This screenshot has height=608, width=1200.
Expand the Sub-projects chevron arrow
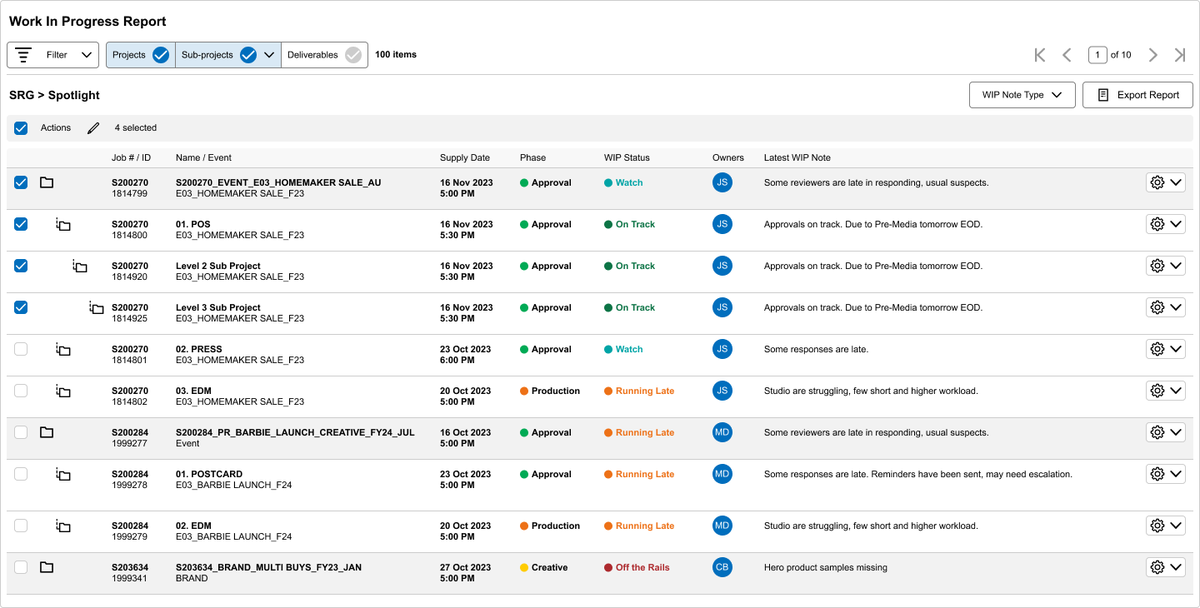[x=269, y=55]
